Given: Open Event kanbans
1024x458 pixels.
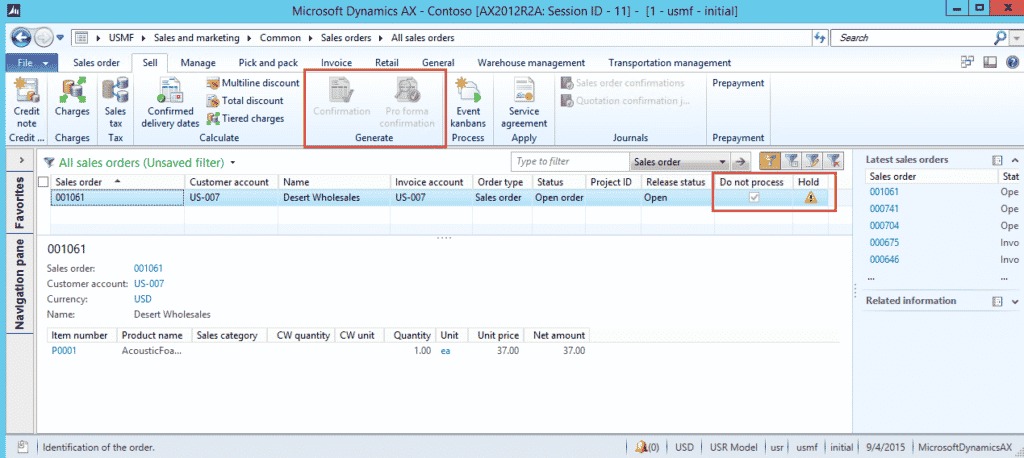Looking at the screenshot, I should 468,103.
